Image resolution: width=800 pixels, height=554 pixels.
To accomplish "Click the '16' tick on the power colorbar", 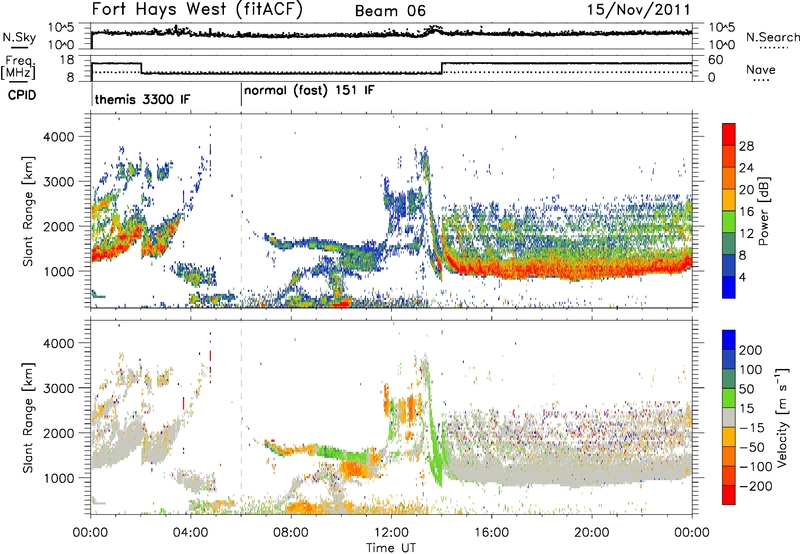I will tap(746, 211).
